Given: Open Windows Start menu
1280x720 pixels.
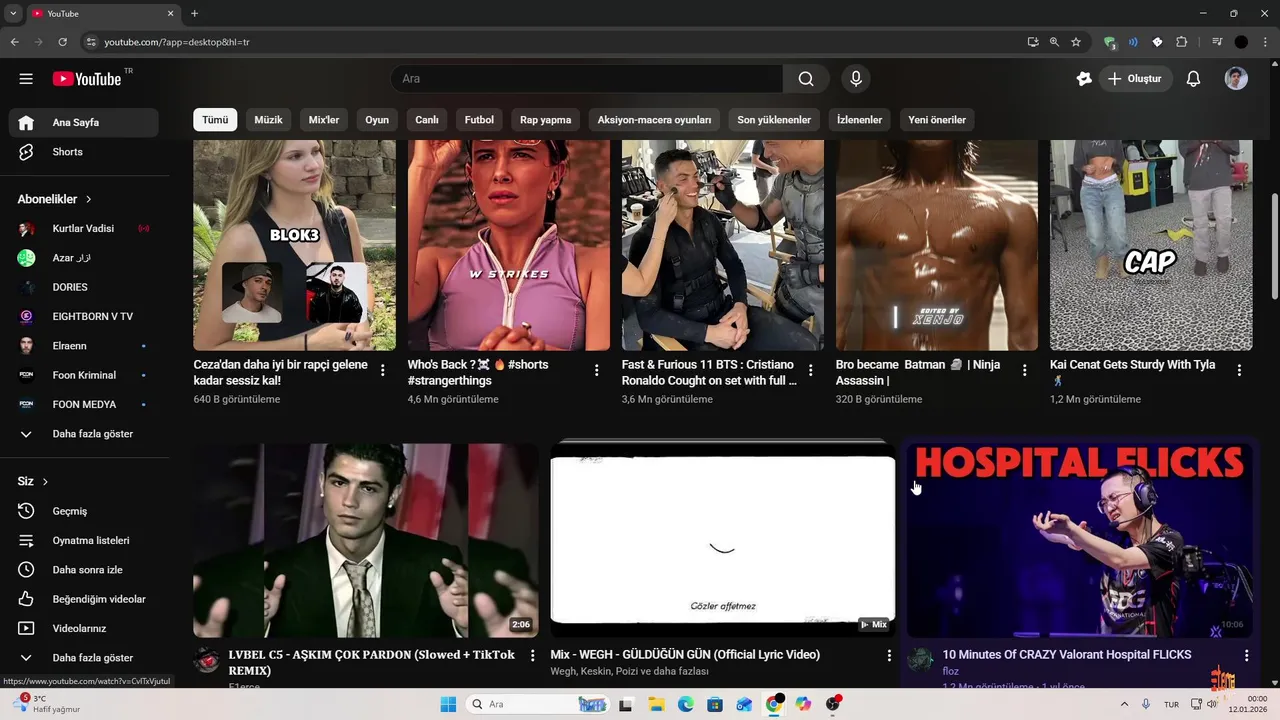Looking at the screenshot, I should pyautogui.click(x=448, y=704).
